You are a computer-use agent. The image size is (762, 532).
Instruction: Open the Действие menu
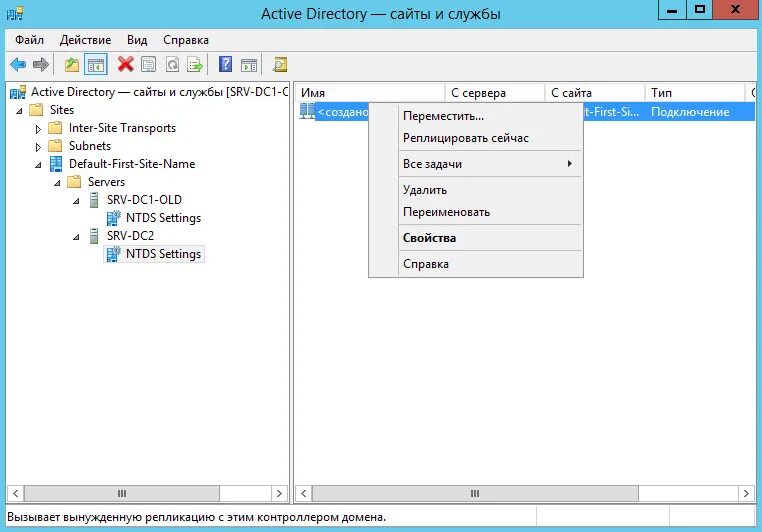pos(85,40)
